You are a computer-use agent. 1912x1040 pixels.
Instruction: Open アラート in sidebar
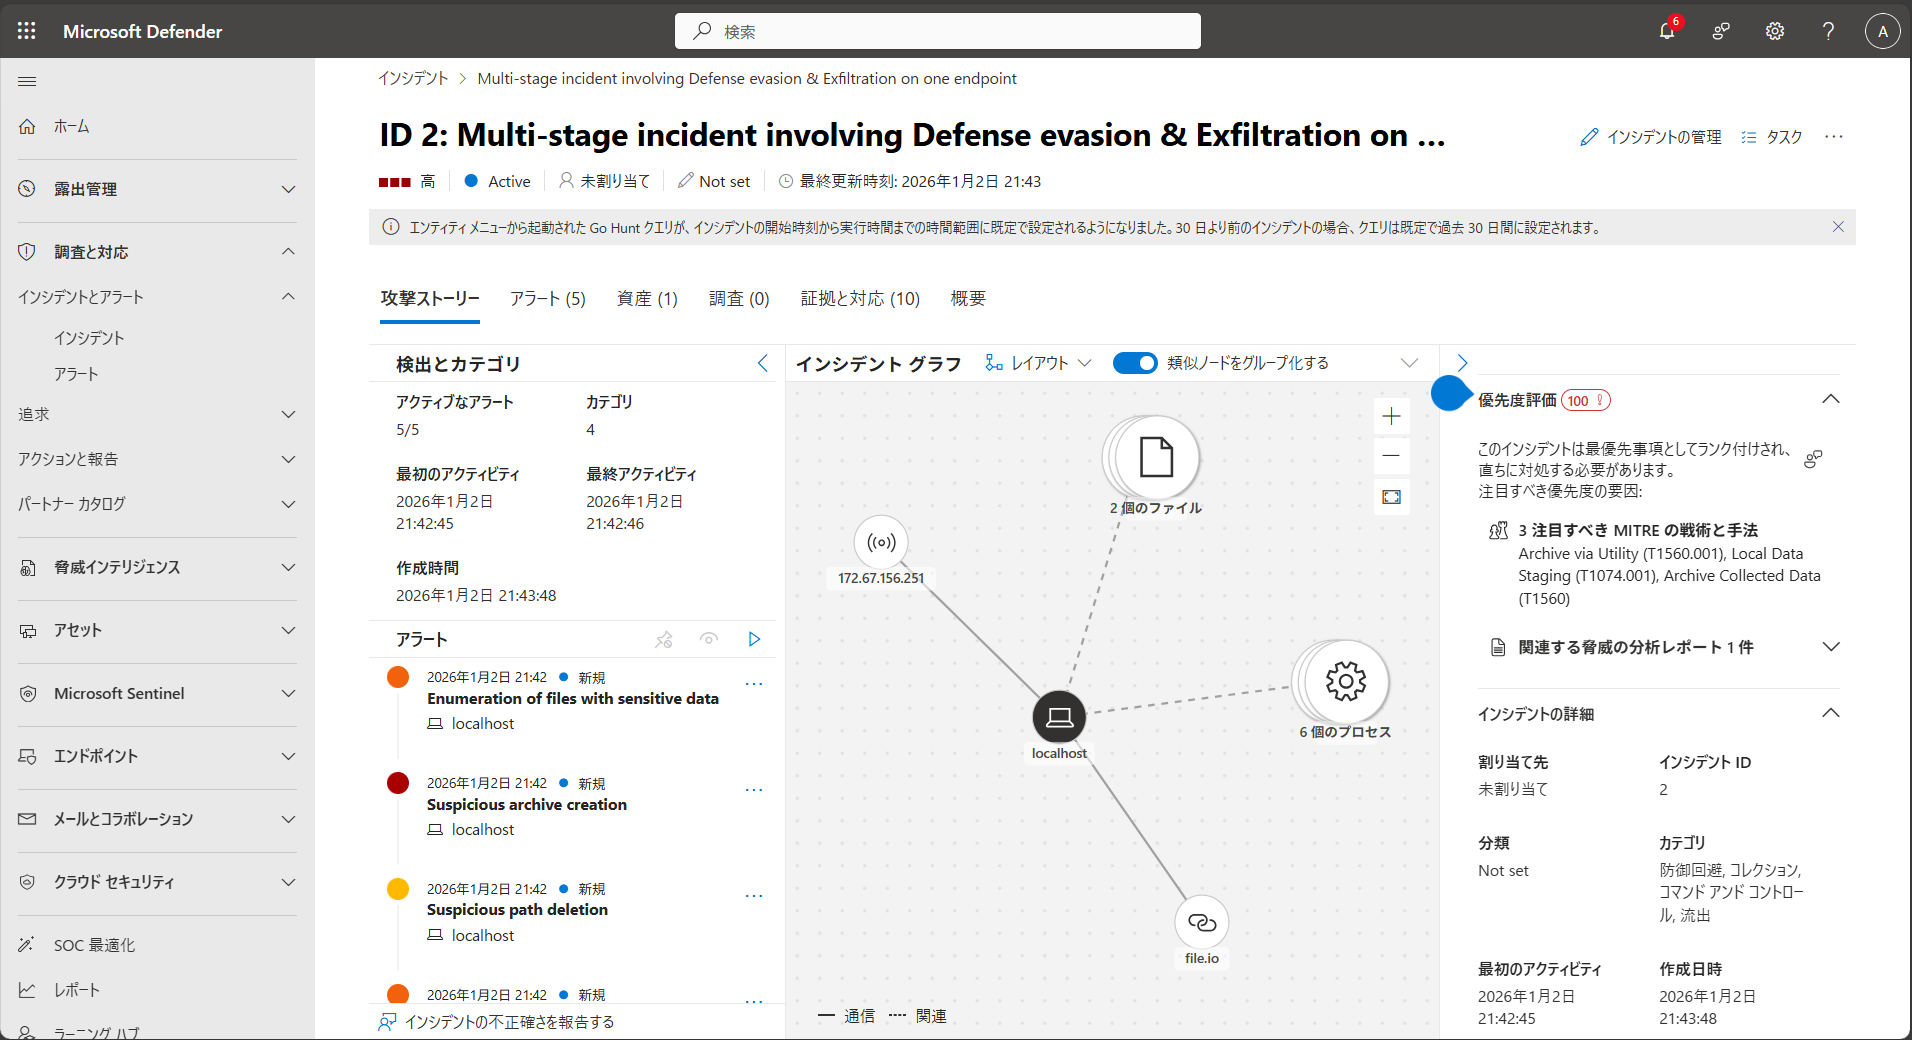[x=76, y=374]
